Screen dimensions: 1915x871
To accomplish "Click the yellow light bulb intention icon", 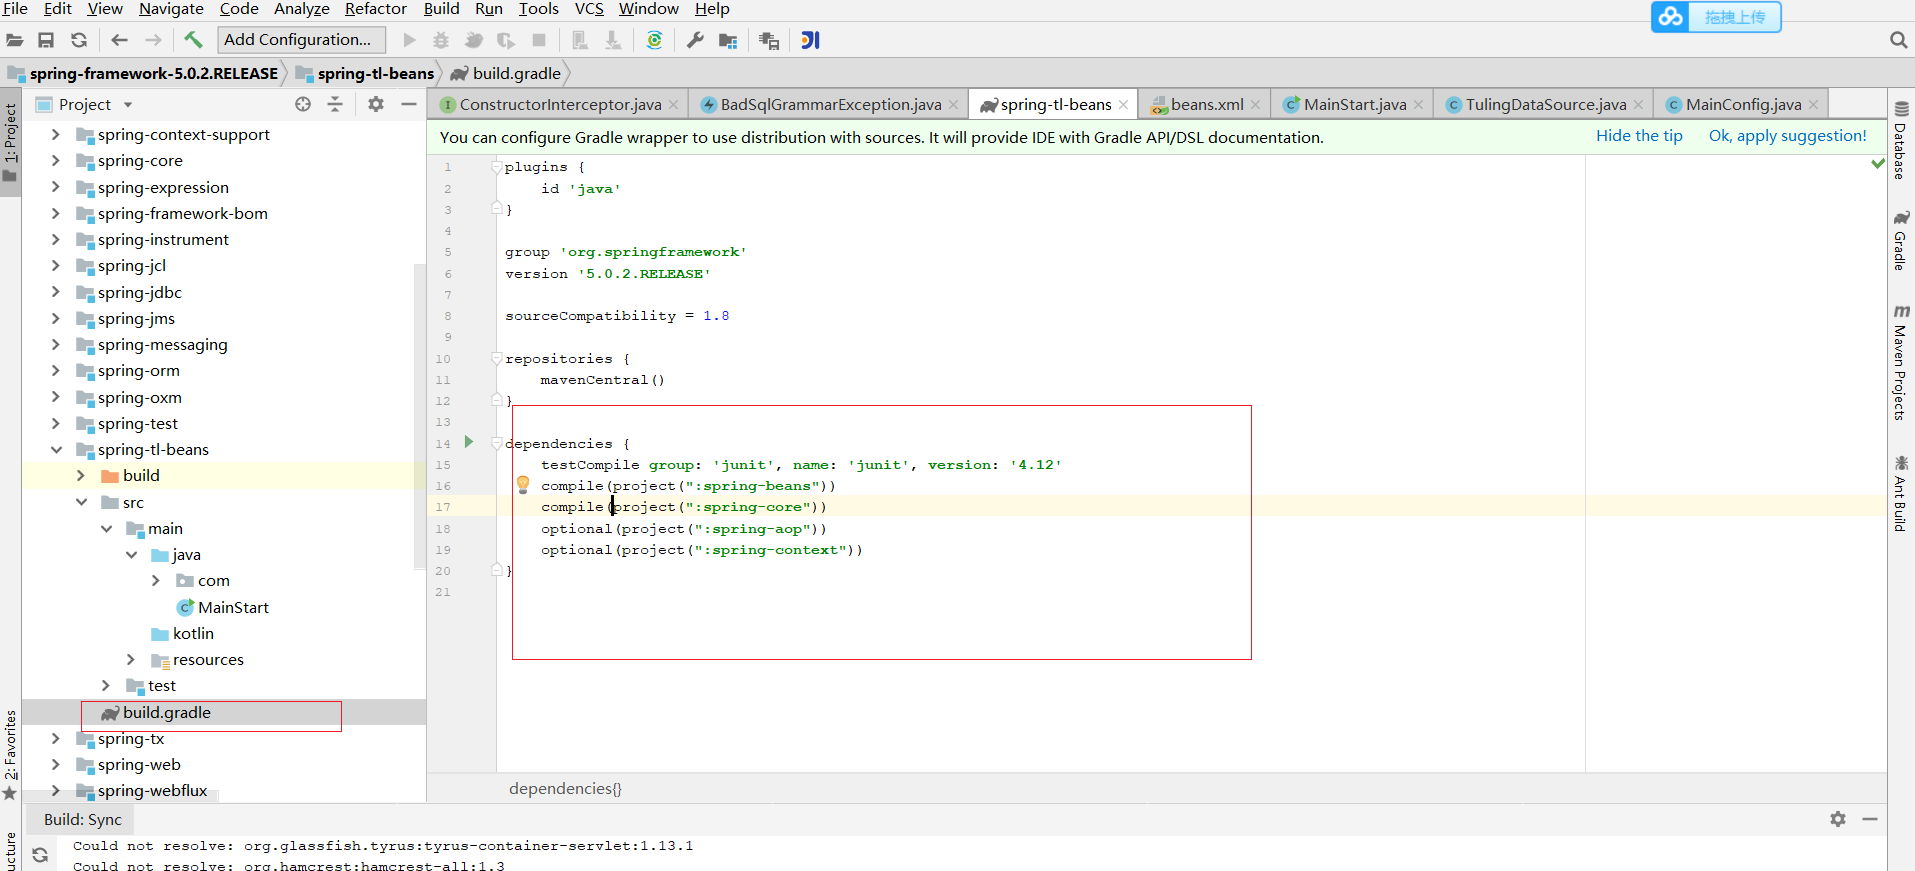I will (523, 485).
